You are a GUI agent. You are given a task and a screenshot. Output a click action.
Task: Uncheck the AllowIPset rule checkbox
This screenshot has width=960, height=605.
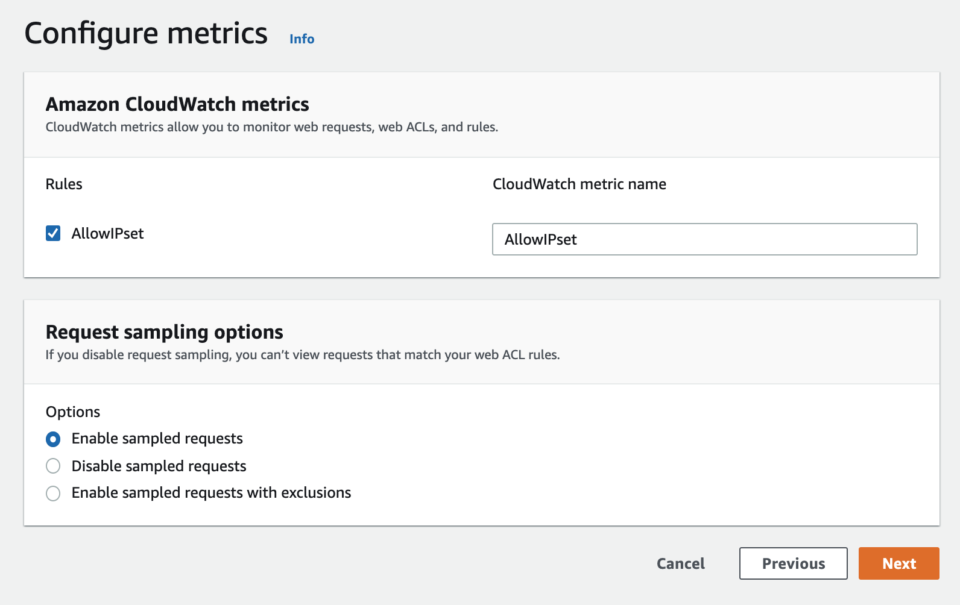click(x=53, y=234)
